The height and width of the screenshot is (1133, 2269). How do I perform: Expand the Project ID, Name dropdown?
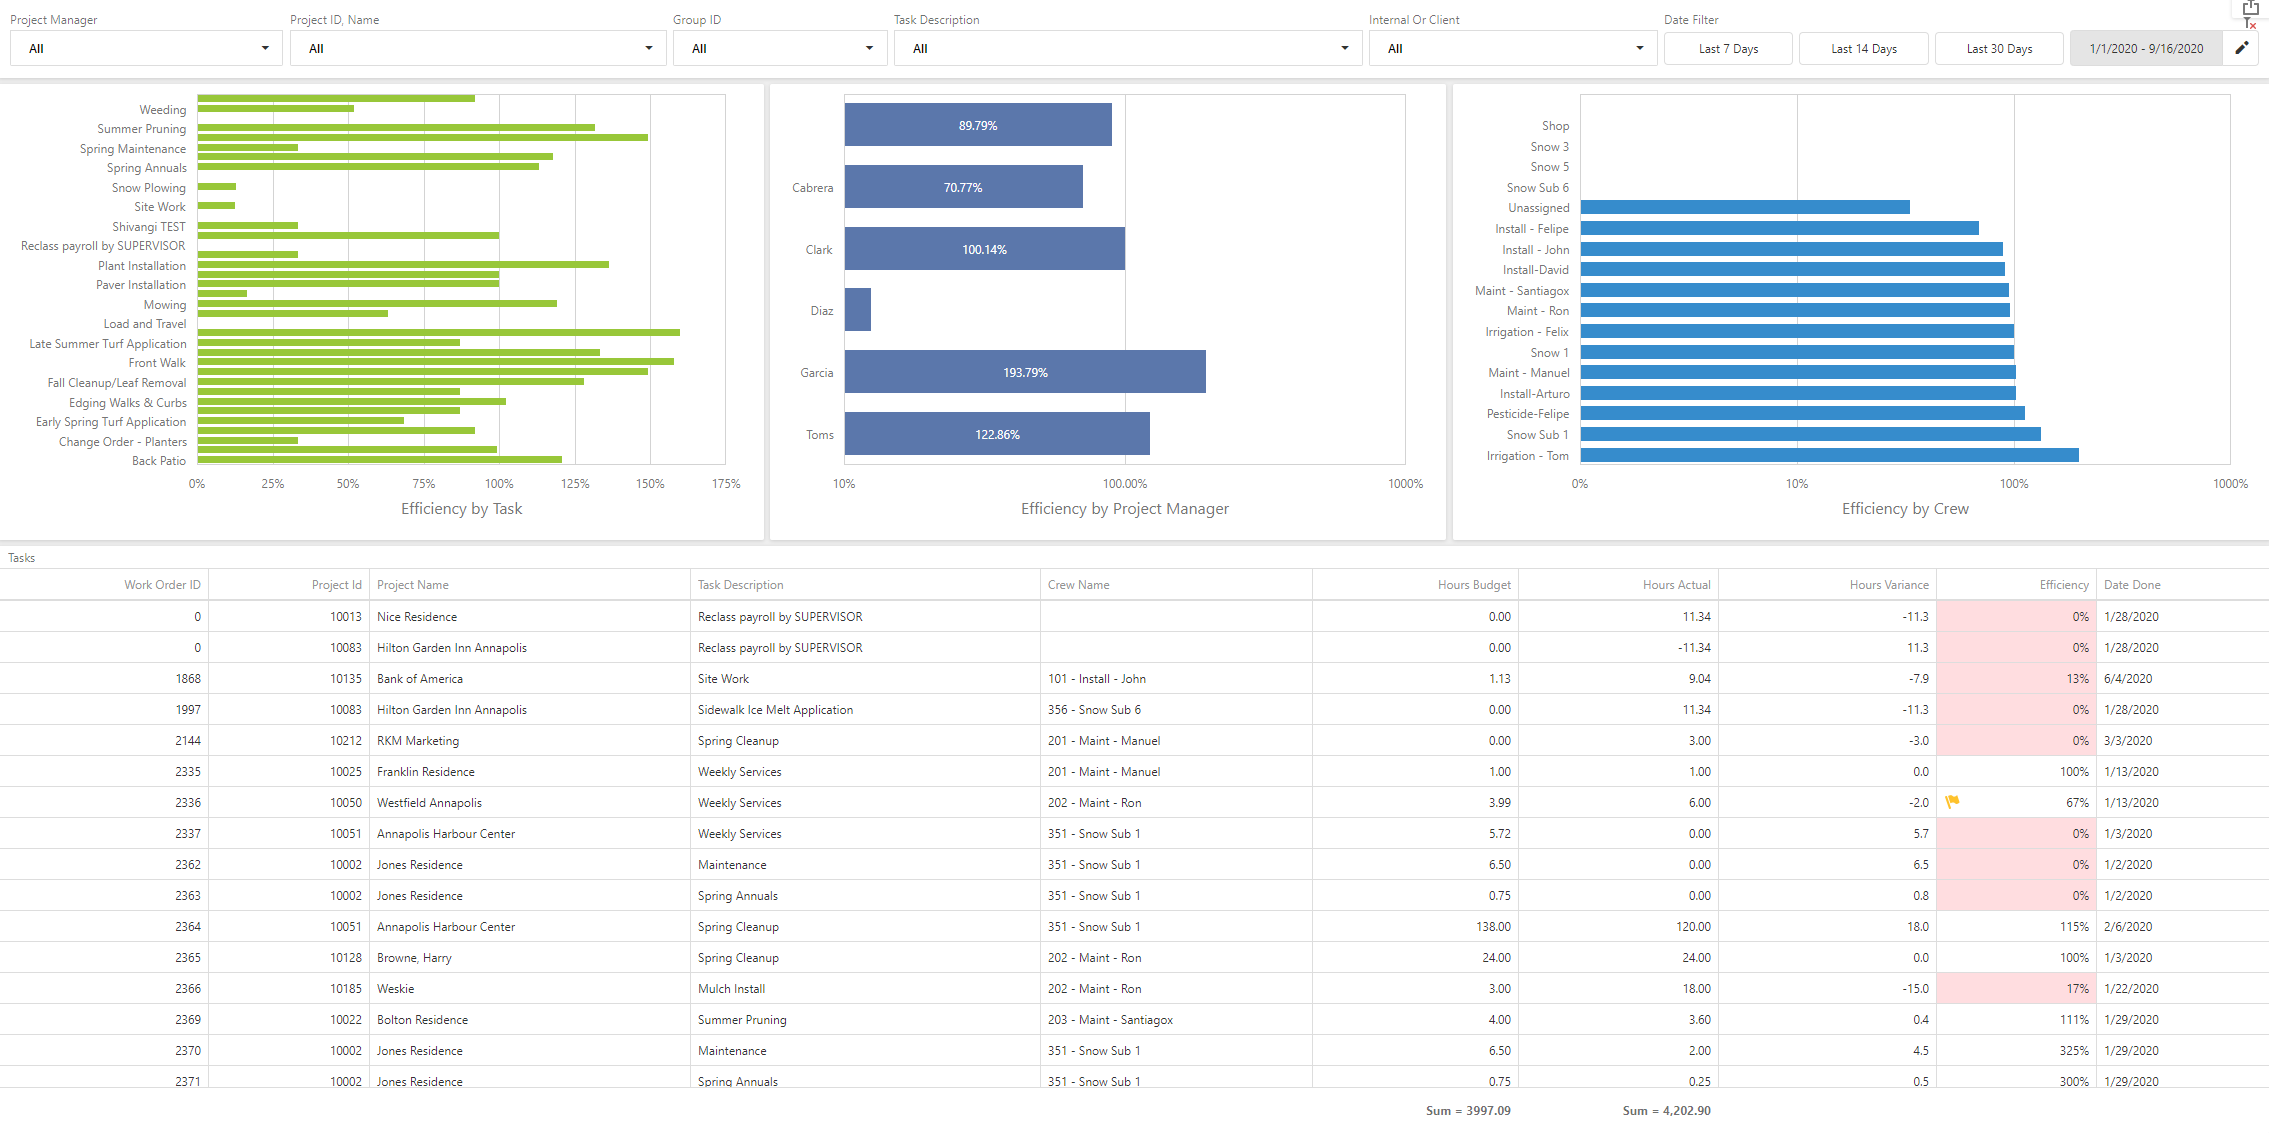point(478,49)
